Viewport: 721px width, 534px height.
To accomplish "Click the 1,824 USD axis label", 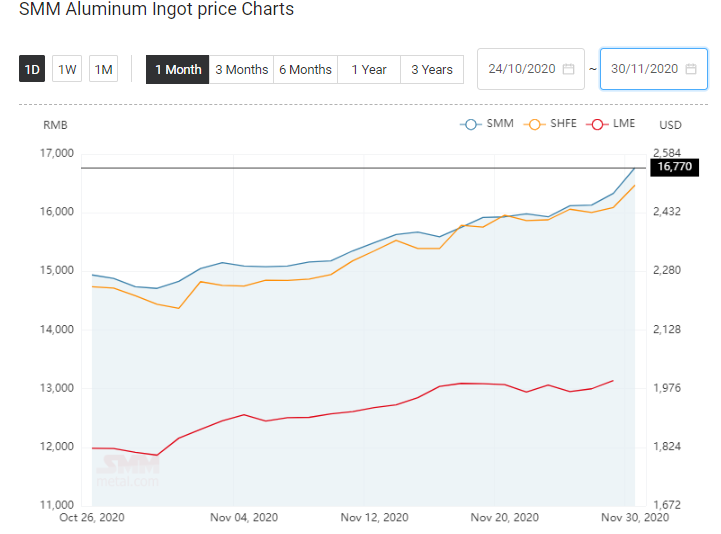I will tap(667, 446).
